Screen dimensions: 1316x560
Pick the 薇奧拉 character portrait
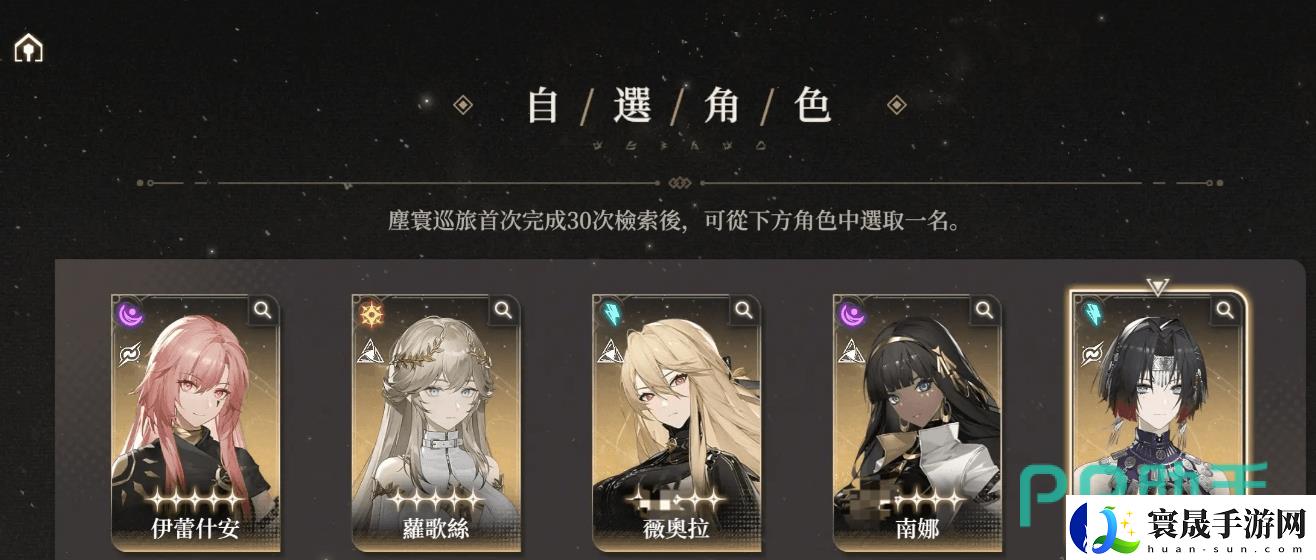[x=676, y=422]
